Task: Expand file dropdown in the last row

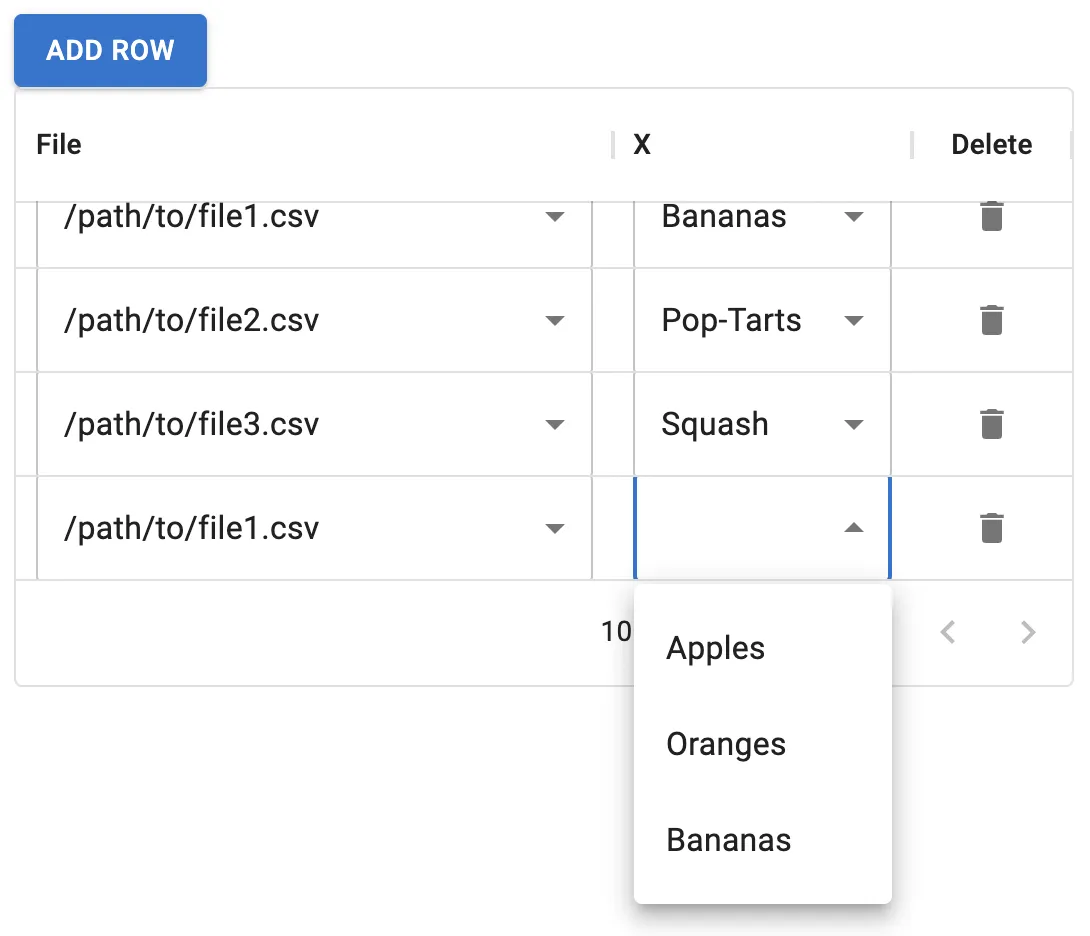Action: click(x=555, y=529)
